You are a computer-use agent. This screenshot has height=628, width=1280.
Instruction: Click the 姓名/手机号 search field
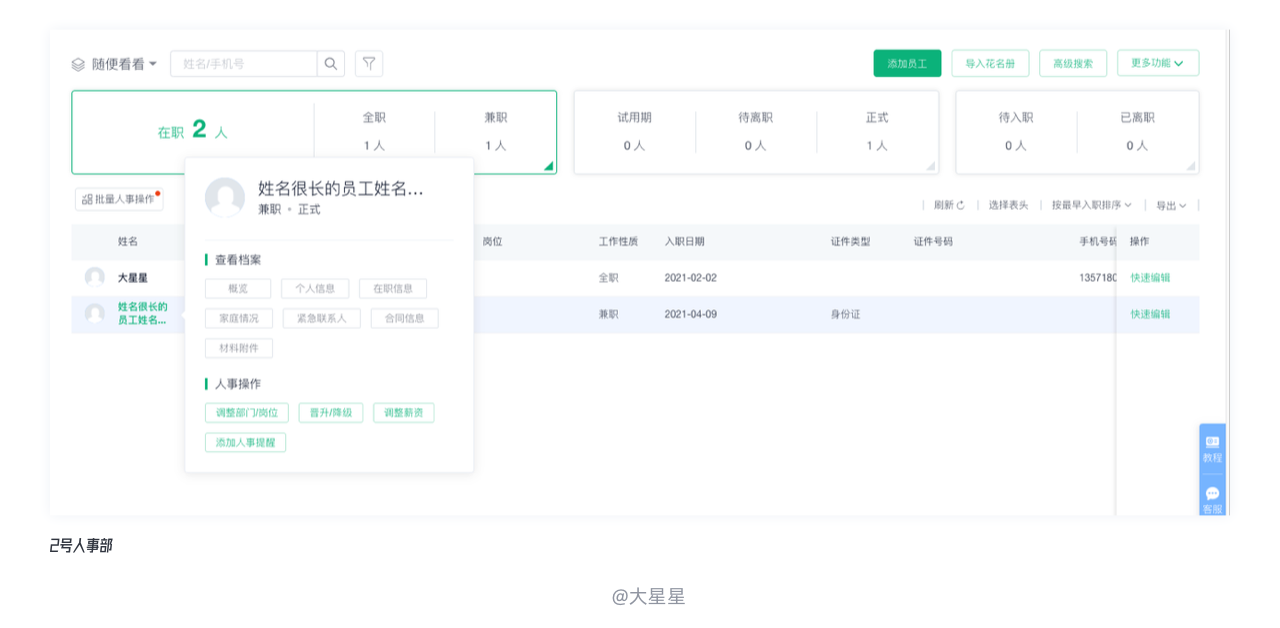click(x=244, y=64)
